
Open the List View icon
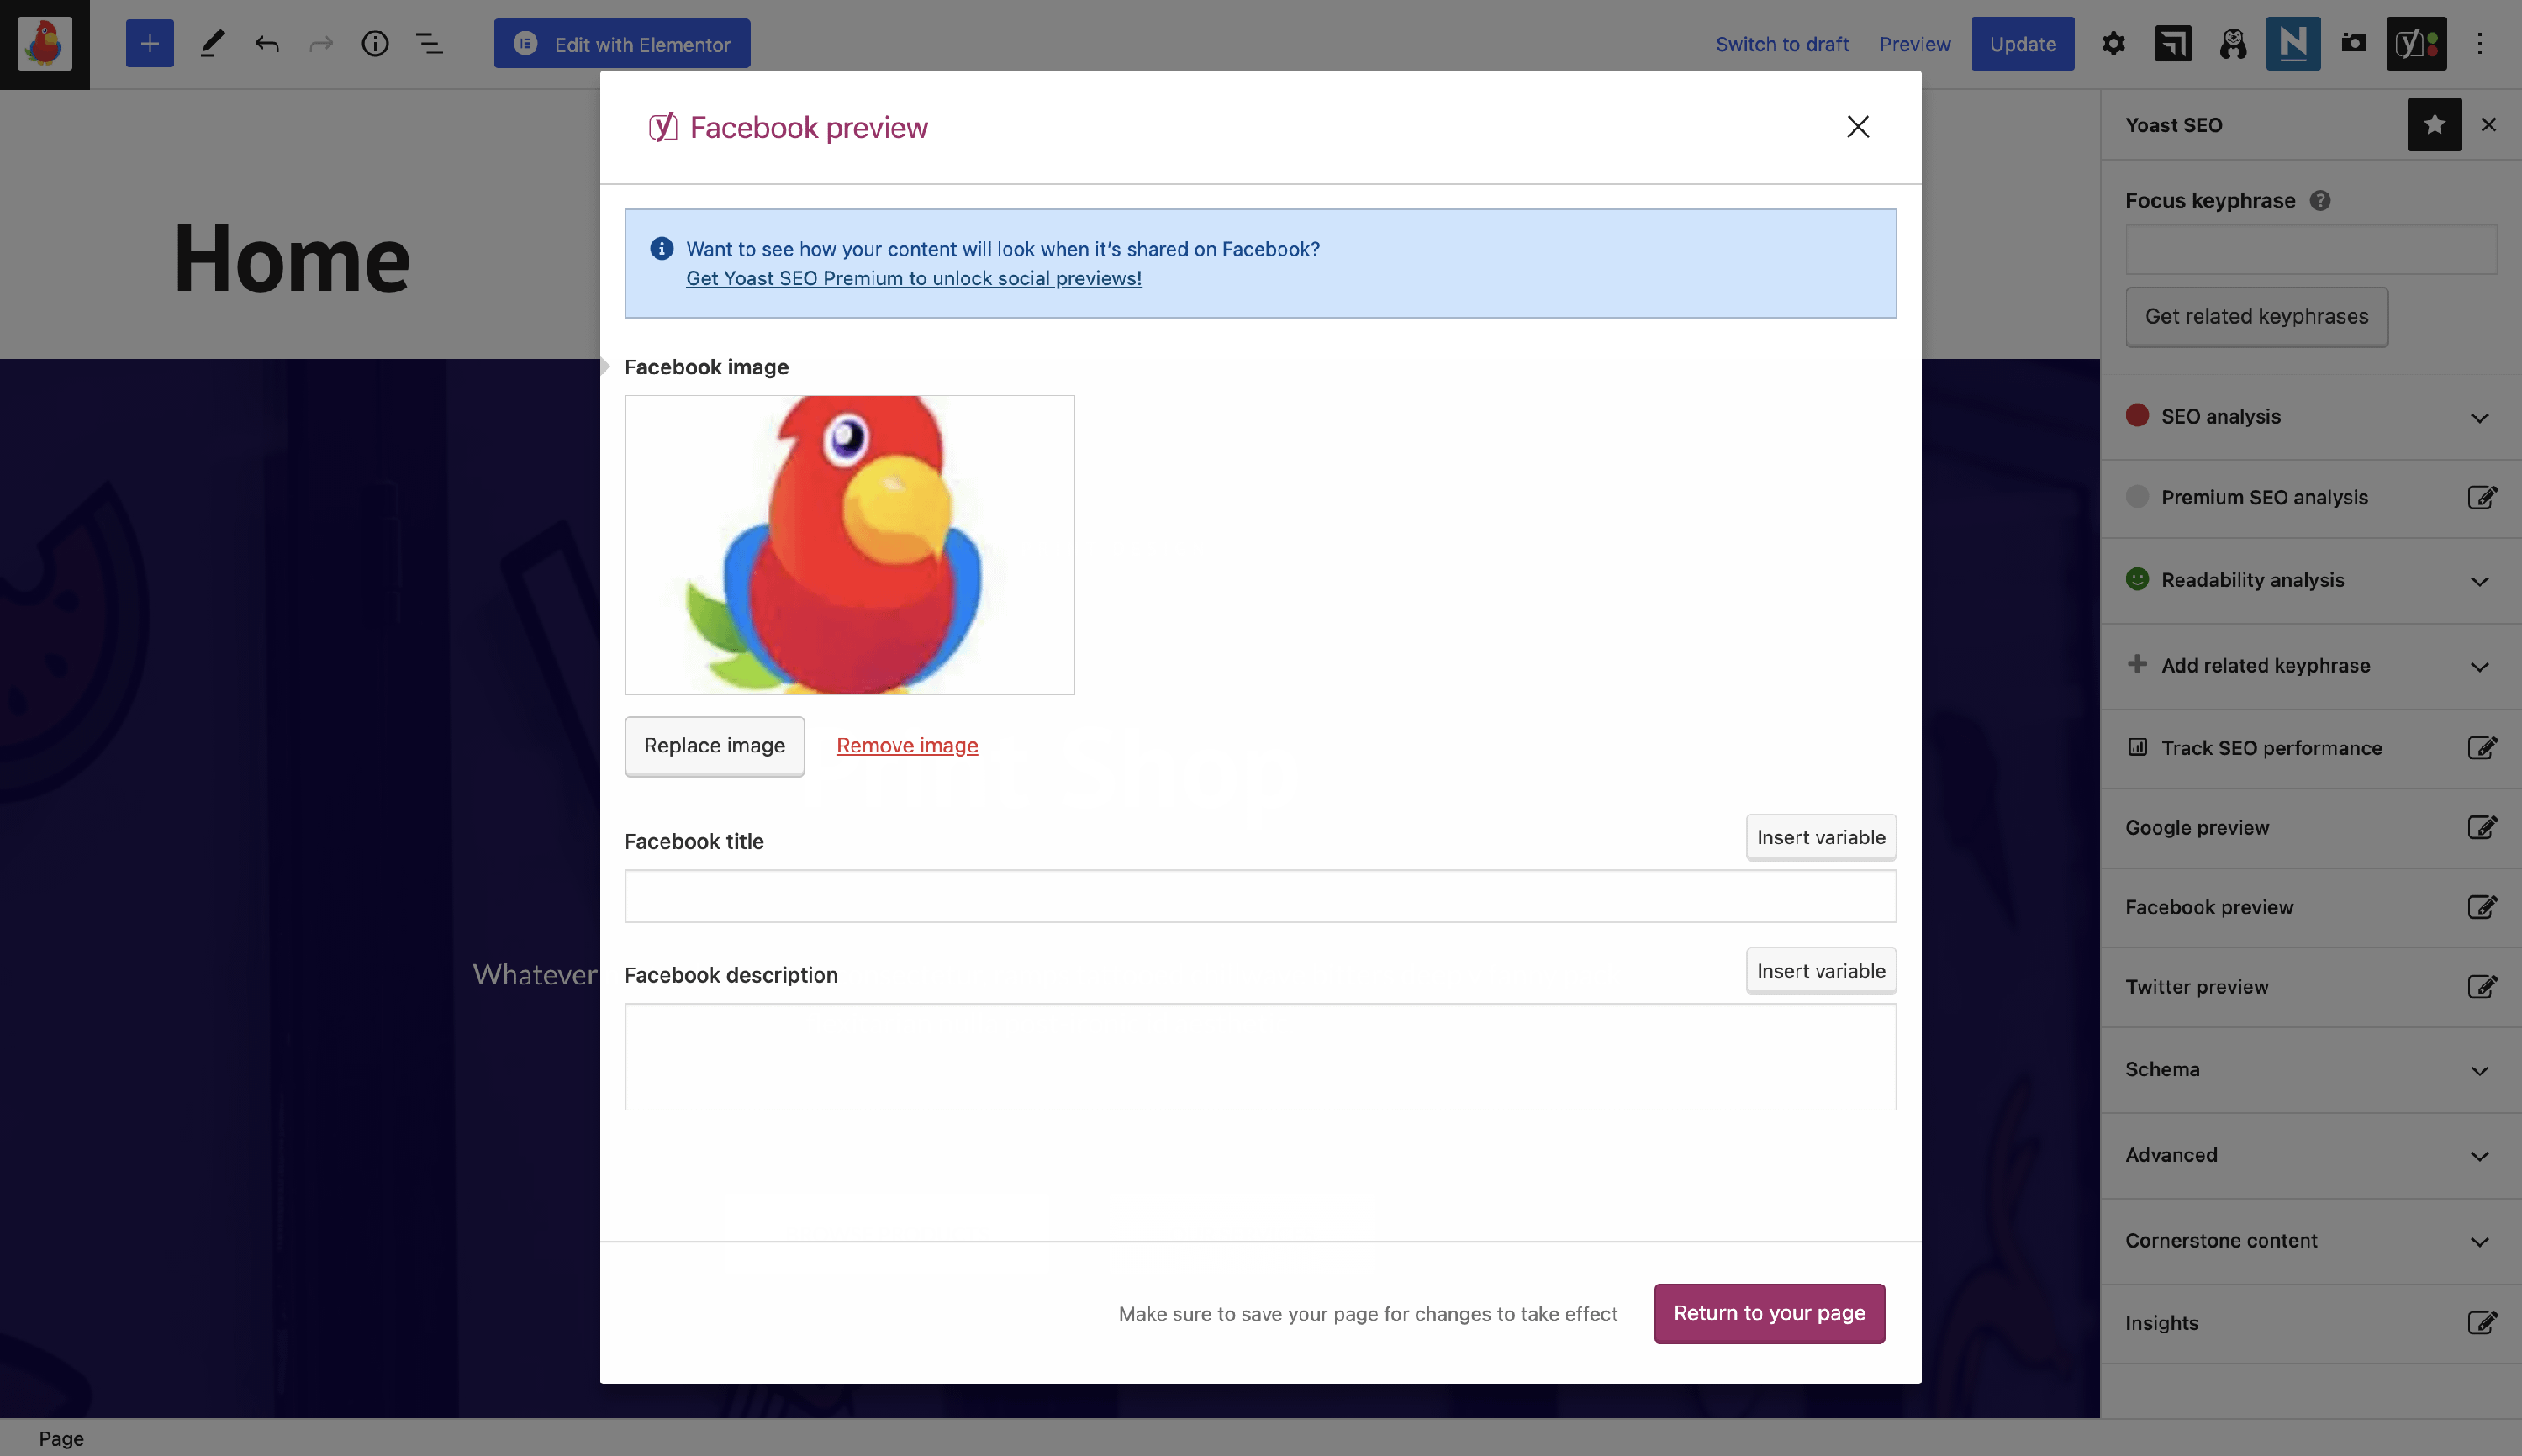(429, 44)
